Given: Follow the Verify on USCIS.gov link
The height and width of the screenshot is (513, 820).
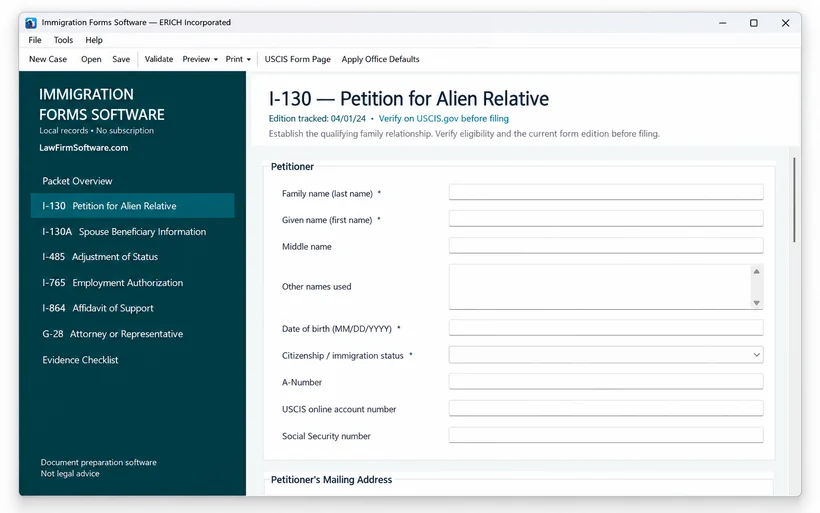Looking at the screenshot, I should (x=443, y=119).
